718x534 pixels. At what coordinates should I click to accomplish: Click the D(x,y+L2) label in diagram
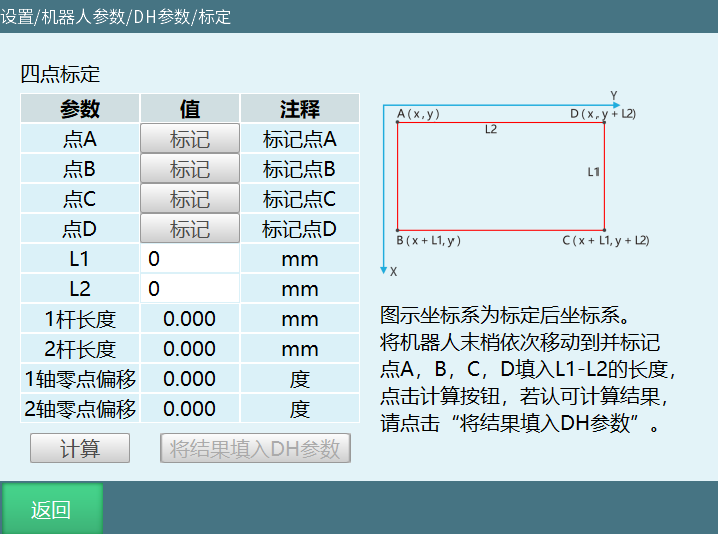point(603,114)
